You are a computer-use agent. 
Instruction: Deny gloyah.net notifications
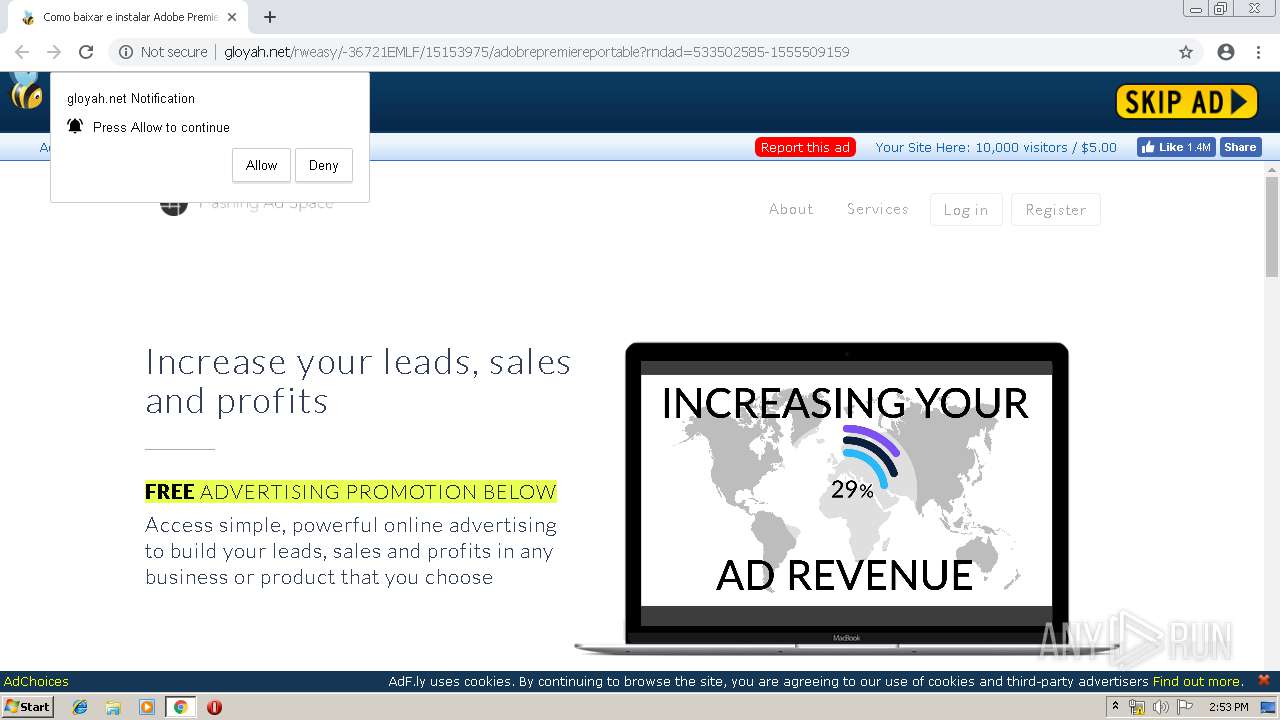click(323, 165)
